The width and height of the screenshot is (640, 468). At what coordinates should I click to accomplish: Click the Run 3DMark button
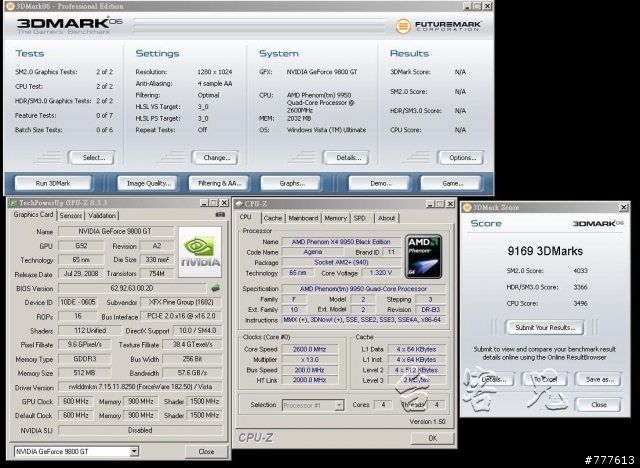(53, 184)
